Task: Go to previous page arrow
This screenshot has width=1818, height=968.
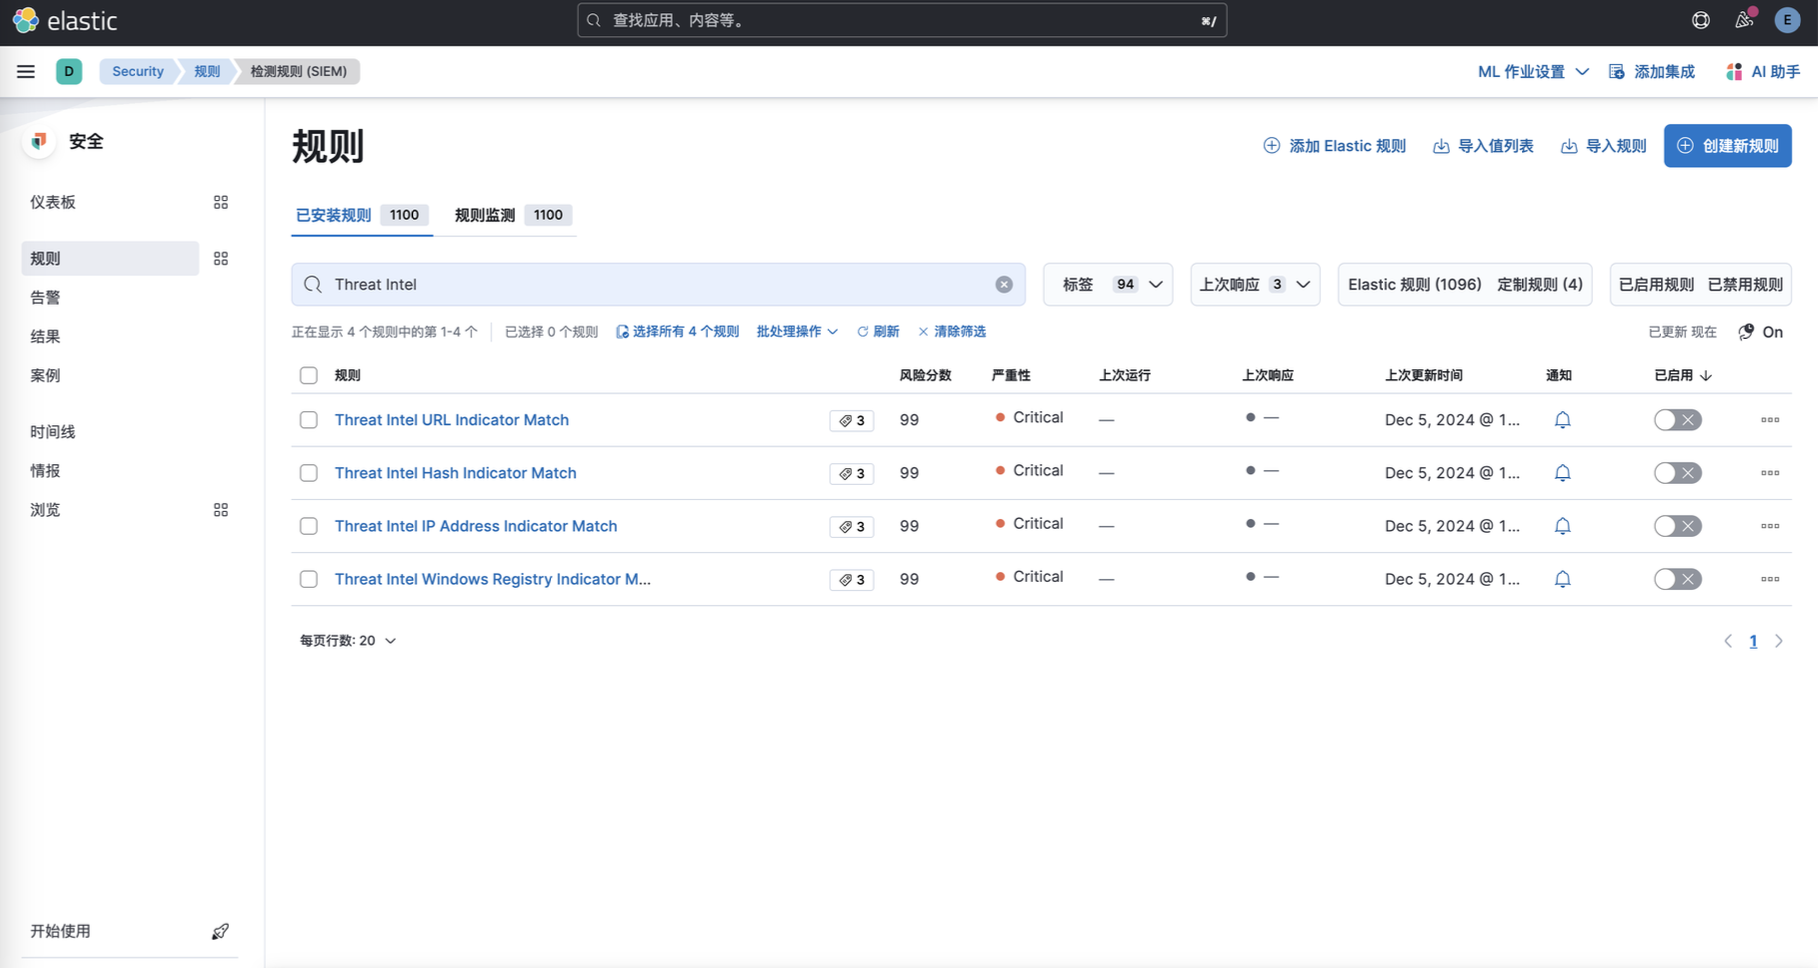Action: click(1728, 641)
